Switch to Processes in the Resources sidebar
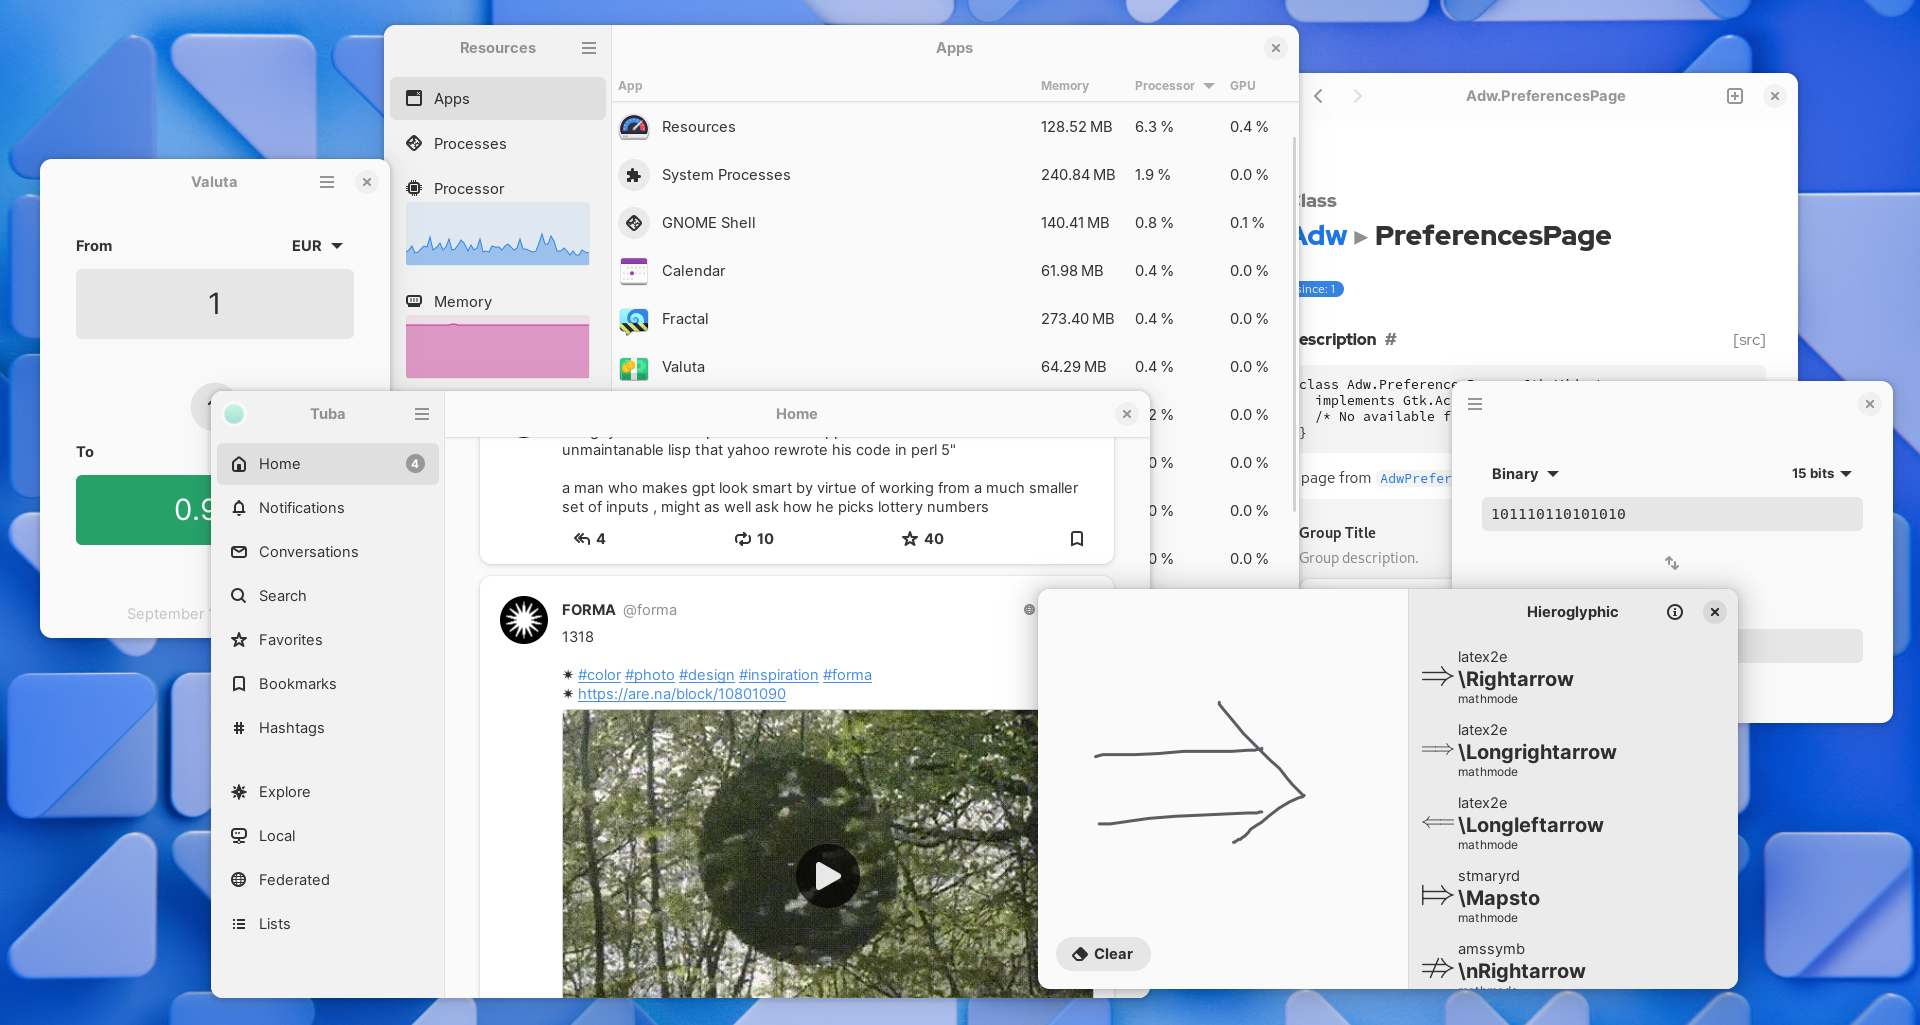Viewport: 1920px width, 1025px height. pyautogui.click(x=469, y=144)
